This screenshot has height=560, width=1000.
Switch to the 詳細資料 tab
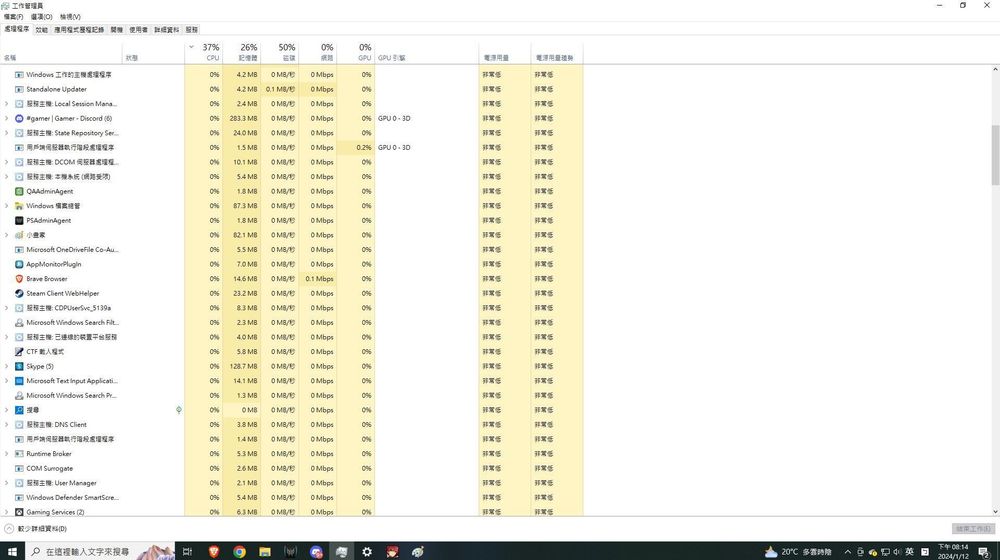click(166, 30)
